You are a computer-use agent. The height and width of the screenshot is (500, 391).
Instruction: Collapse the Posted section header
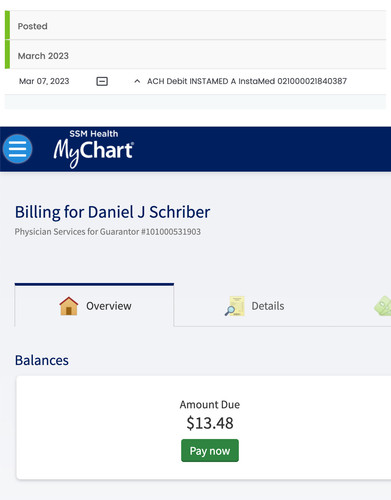tap(195, 25)
